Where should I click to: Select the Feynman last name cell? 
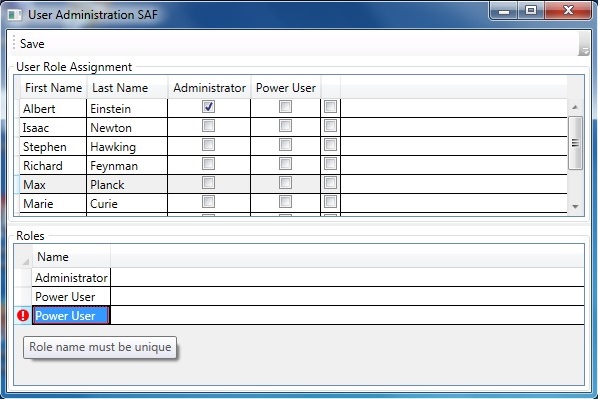tap(127, 166)
